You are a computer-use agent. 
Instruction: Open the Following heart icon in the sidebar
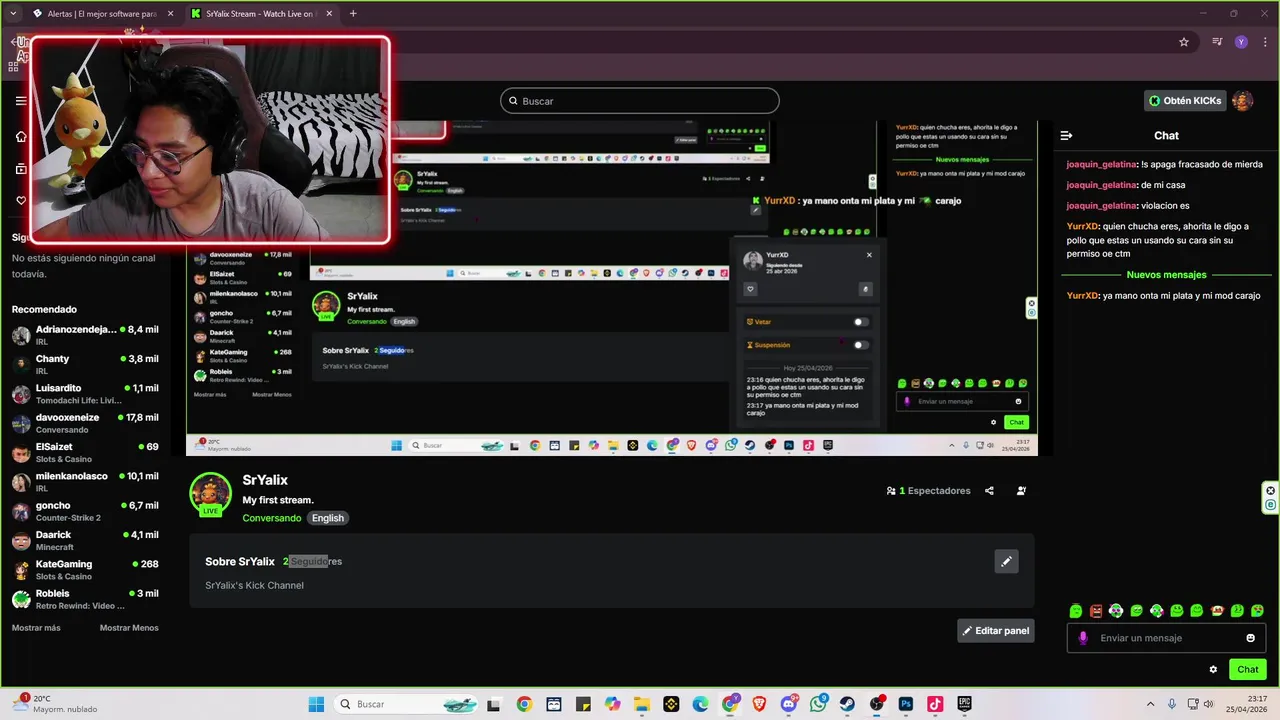[x=21, y=200]
